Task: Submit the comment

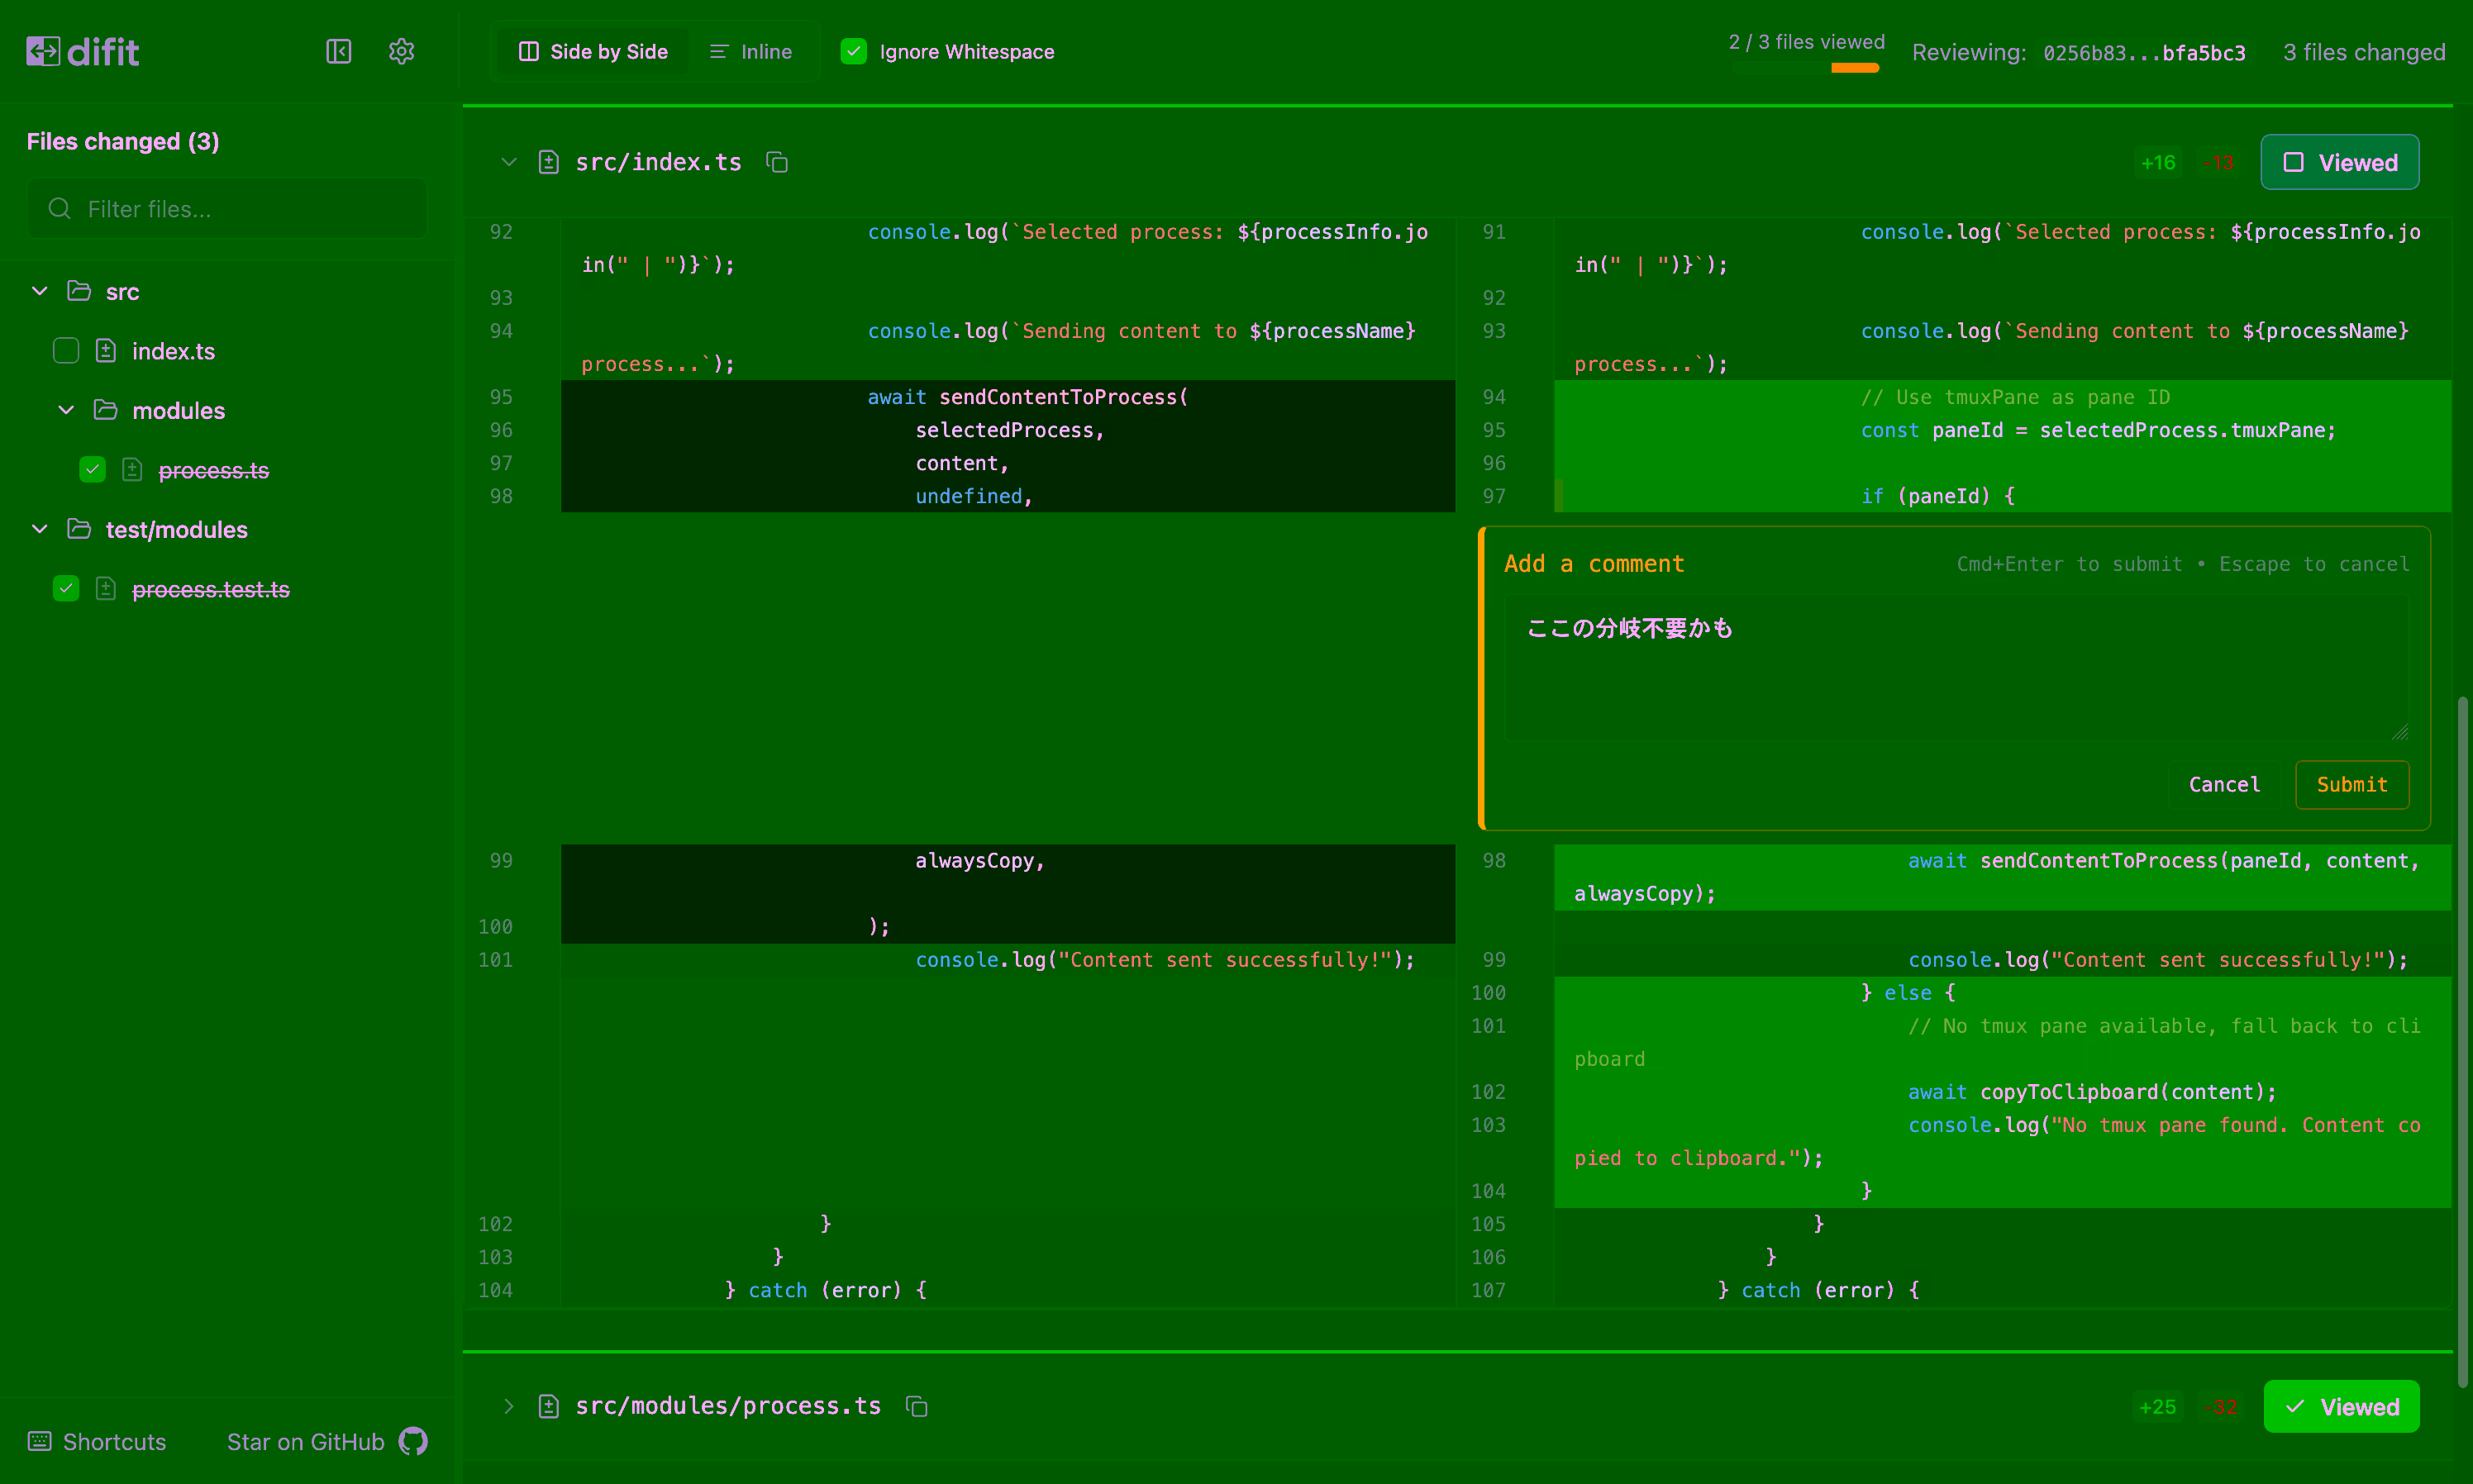Action: (2351, 784)
